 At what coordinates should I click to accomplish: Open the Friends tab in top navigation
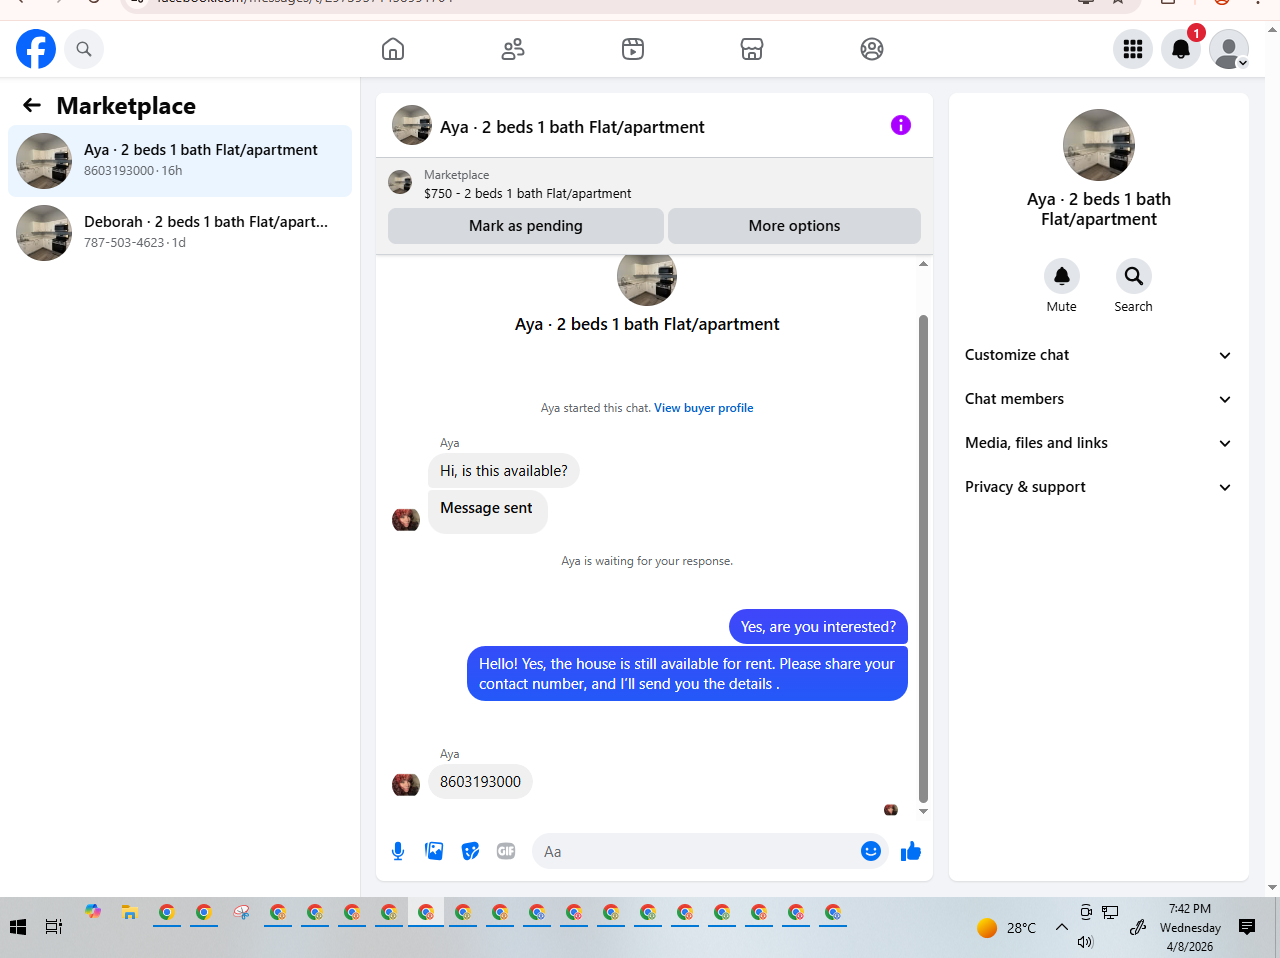[x=513, y=49]
